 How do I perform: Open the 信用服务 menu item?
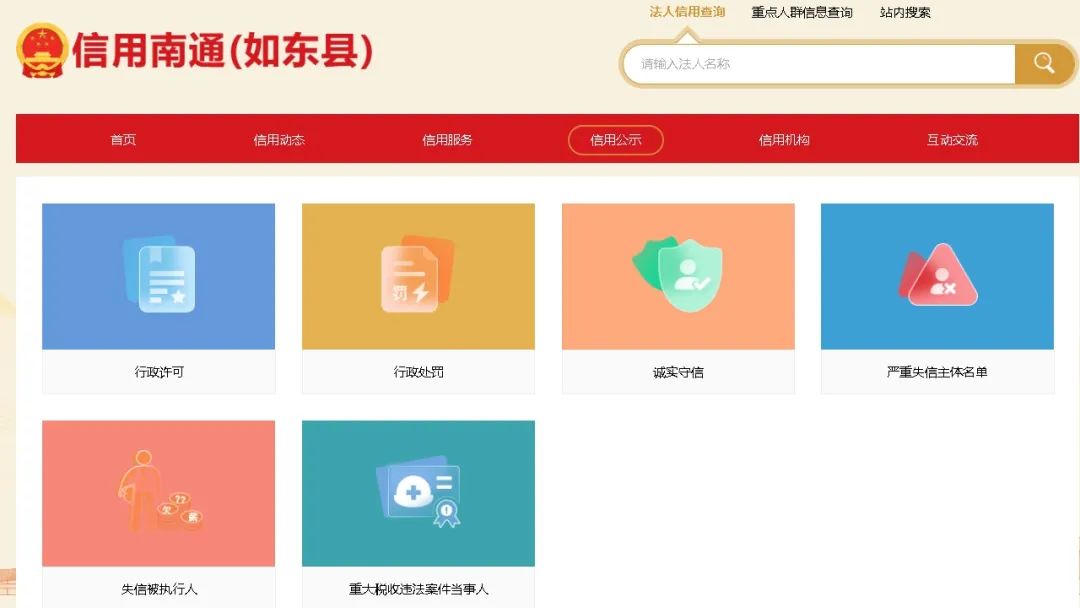pyautogui.click(x=447, y=140)
